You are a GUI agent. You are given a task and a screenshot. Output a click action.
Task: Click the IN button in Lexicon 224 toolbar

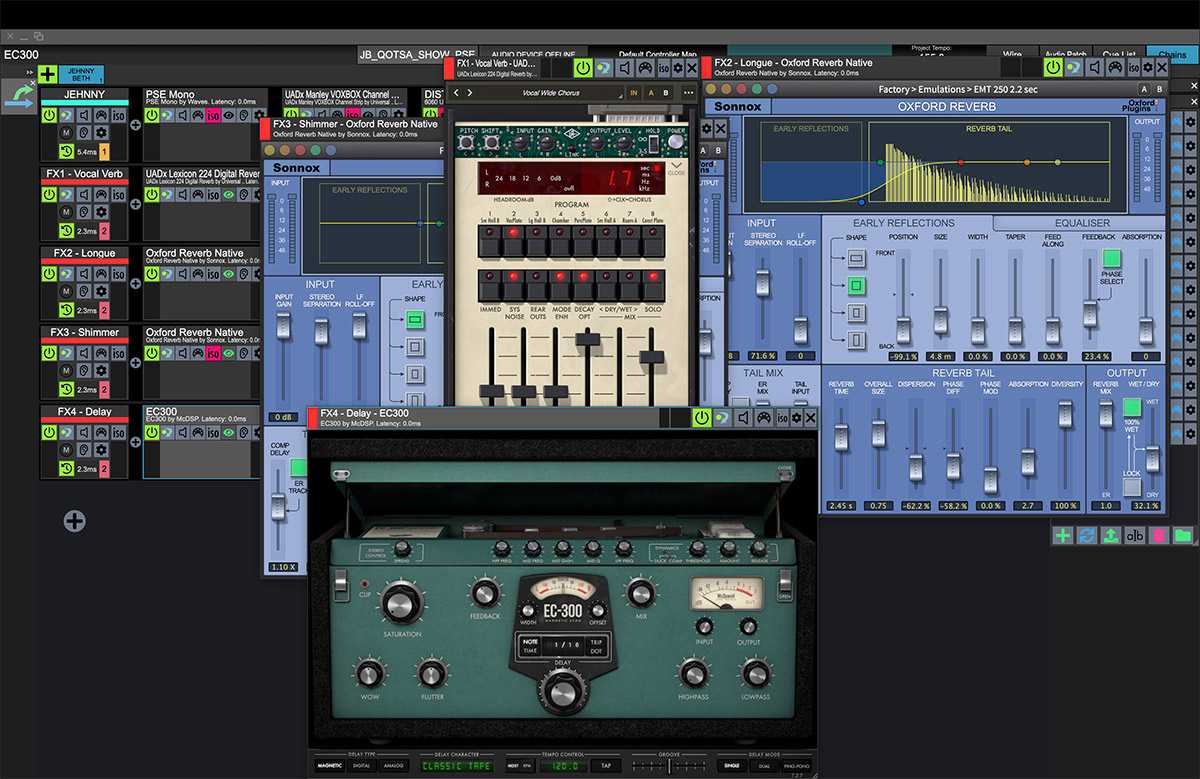point(634,93)
